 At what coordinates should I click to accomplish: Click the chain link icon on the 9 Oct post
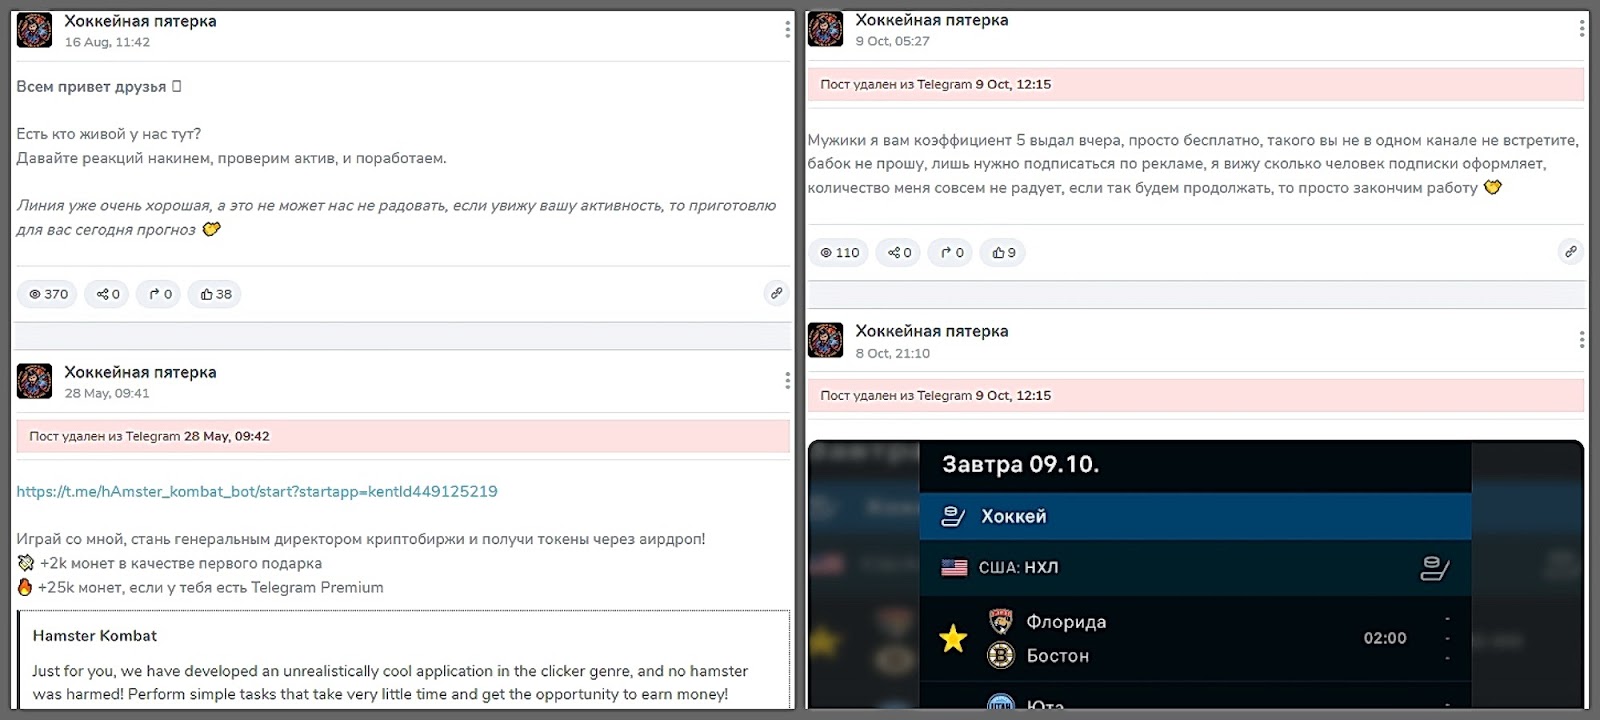click(x=1570, y=252)
